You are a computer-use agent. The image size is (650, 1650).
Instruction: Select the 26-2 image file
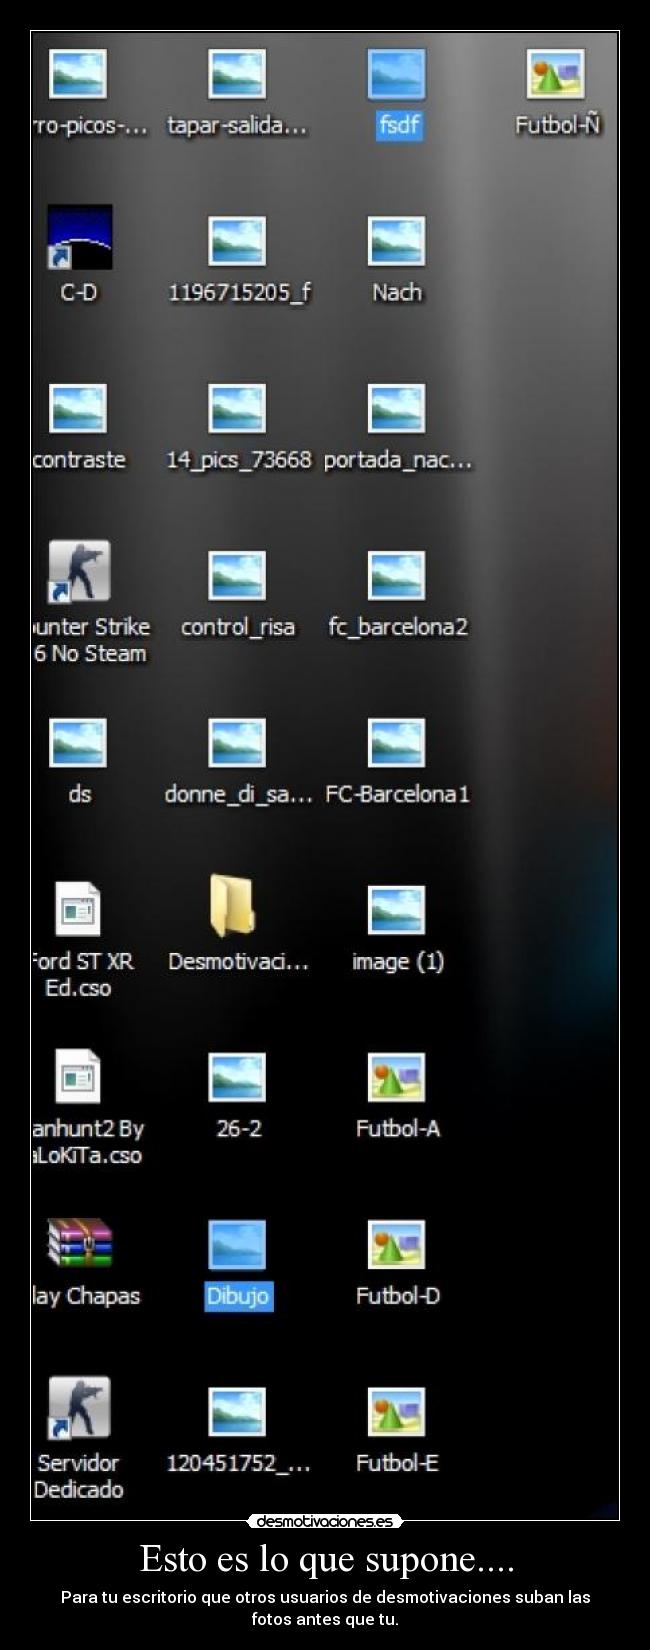coord(237,1078)
